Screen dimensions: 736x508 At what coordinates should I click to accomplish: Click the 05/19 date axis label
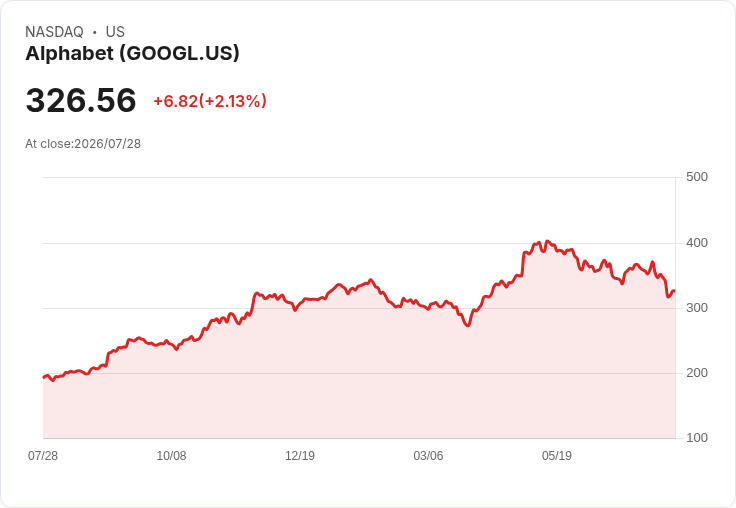[557, 455]
